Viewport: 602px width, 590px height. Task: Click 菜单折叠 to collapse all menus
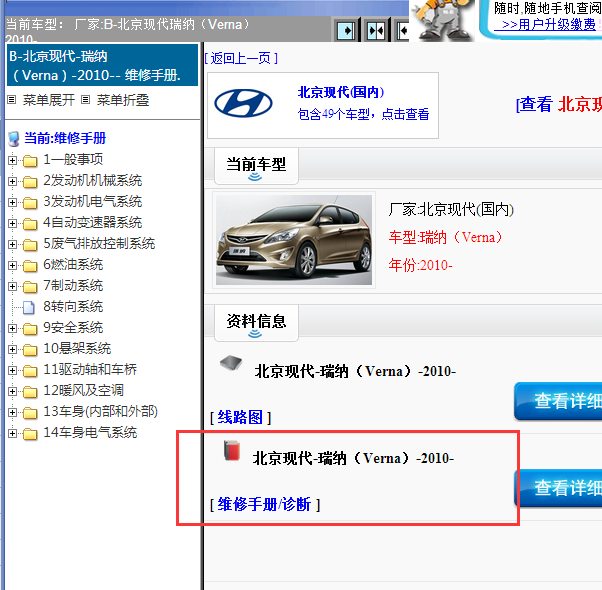122,100
